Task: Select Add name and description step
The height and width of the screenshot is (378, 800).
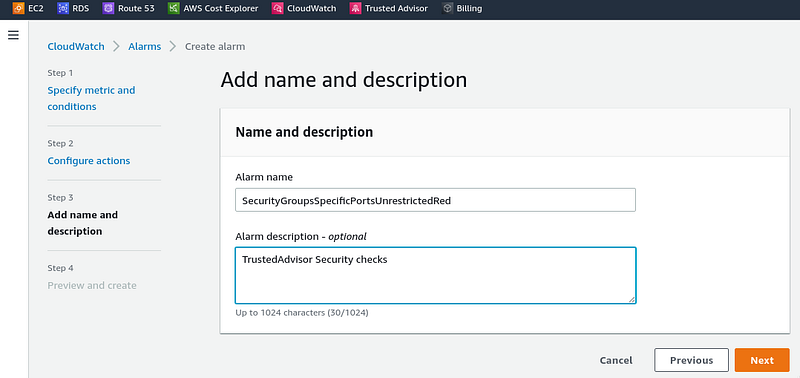Action: pos(83,223)
